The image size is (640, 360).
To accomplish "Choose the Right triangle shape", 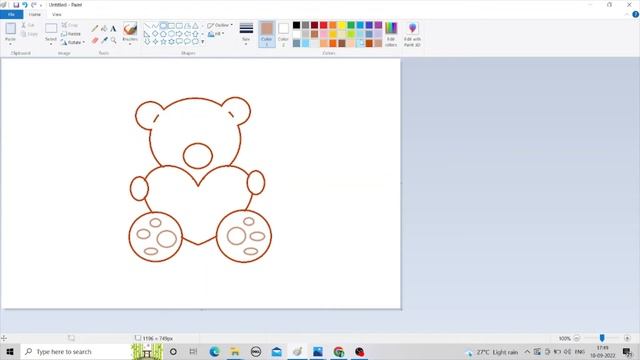I will click(x=147, y=34).
